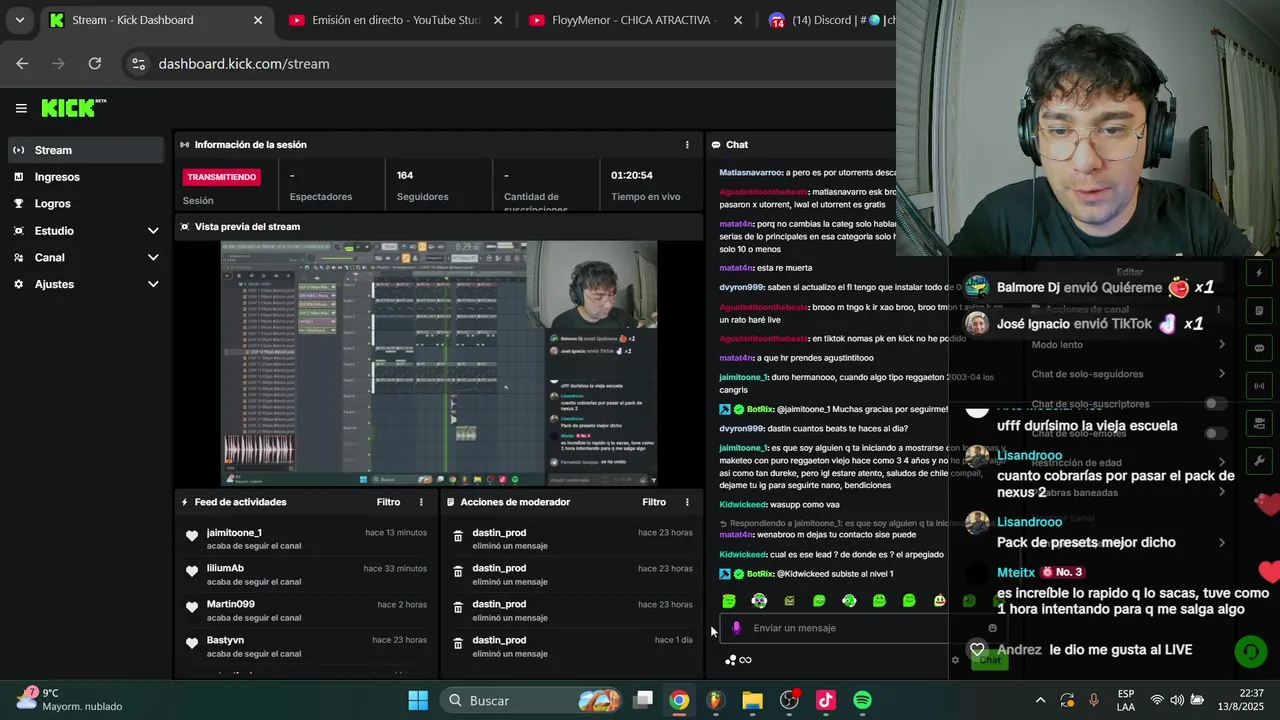Image resolution: width=1280 pixels, height=720 pixels.
Task: Click trash icon on the 'hace 1 día' row
Action: [458, 646]
